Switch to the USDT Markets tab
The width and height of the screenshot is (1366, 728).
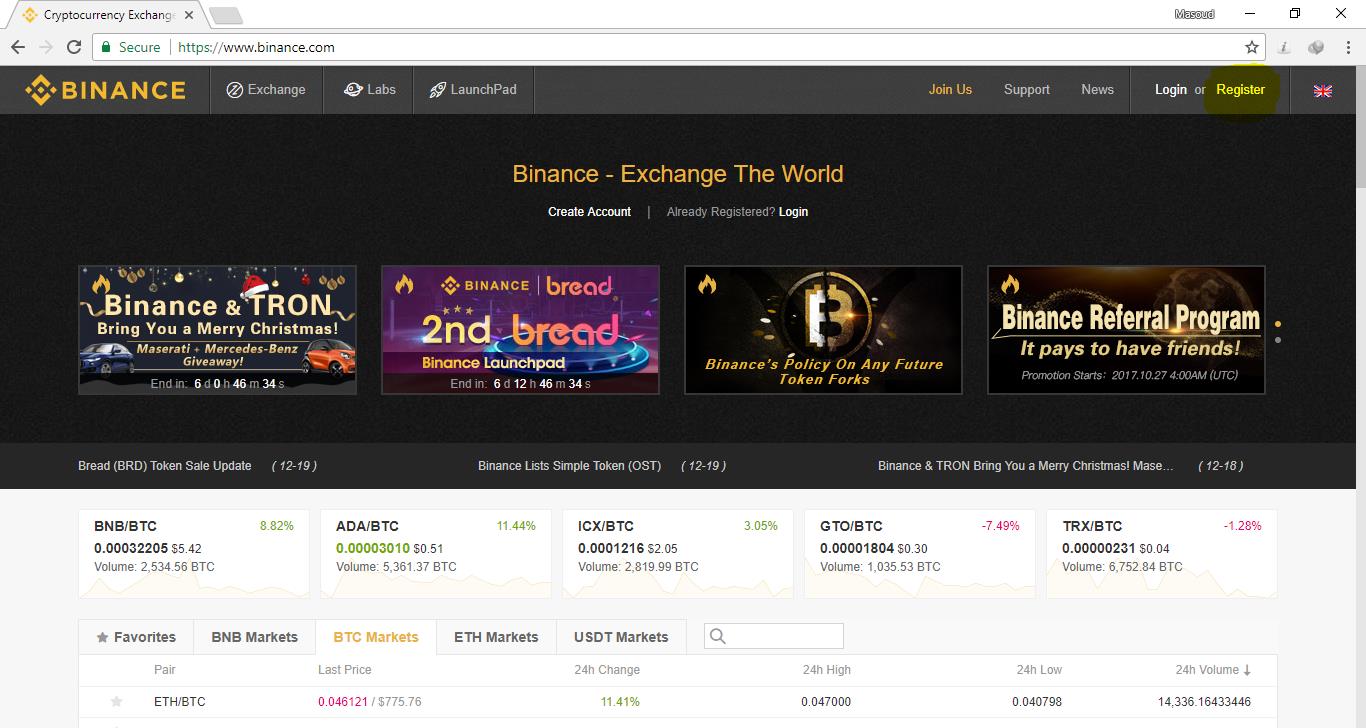(621, 637)
